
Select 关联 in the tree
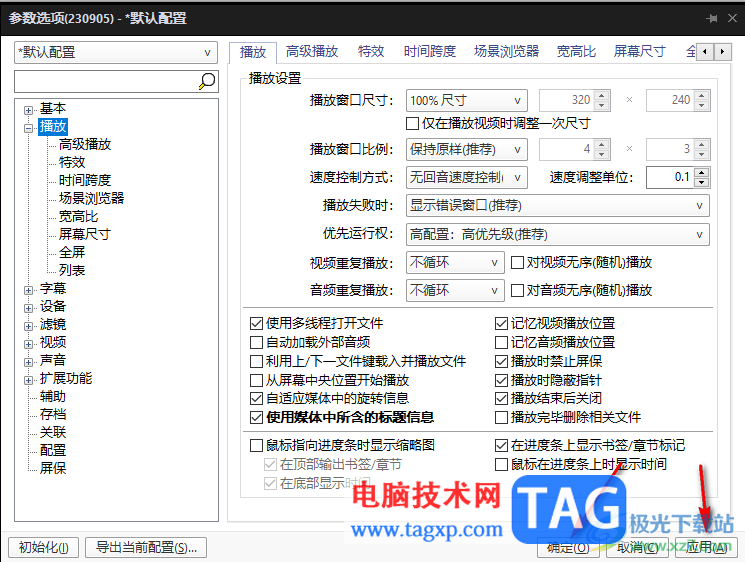pos(53,432)
